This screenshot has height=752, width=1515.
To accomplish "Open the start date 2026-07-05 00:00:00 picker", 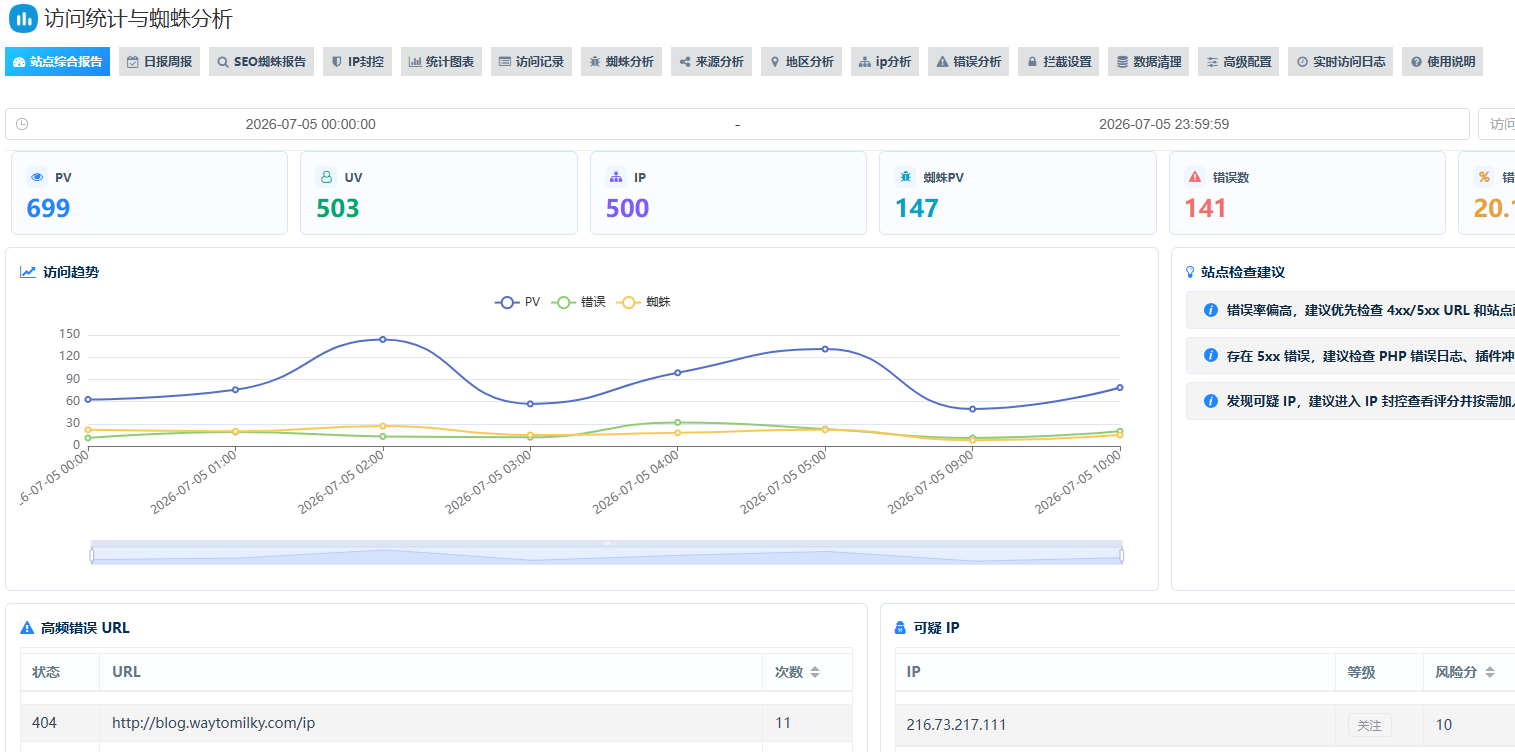I will (311, 124).
